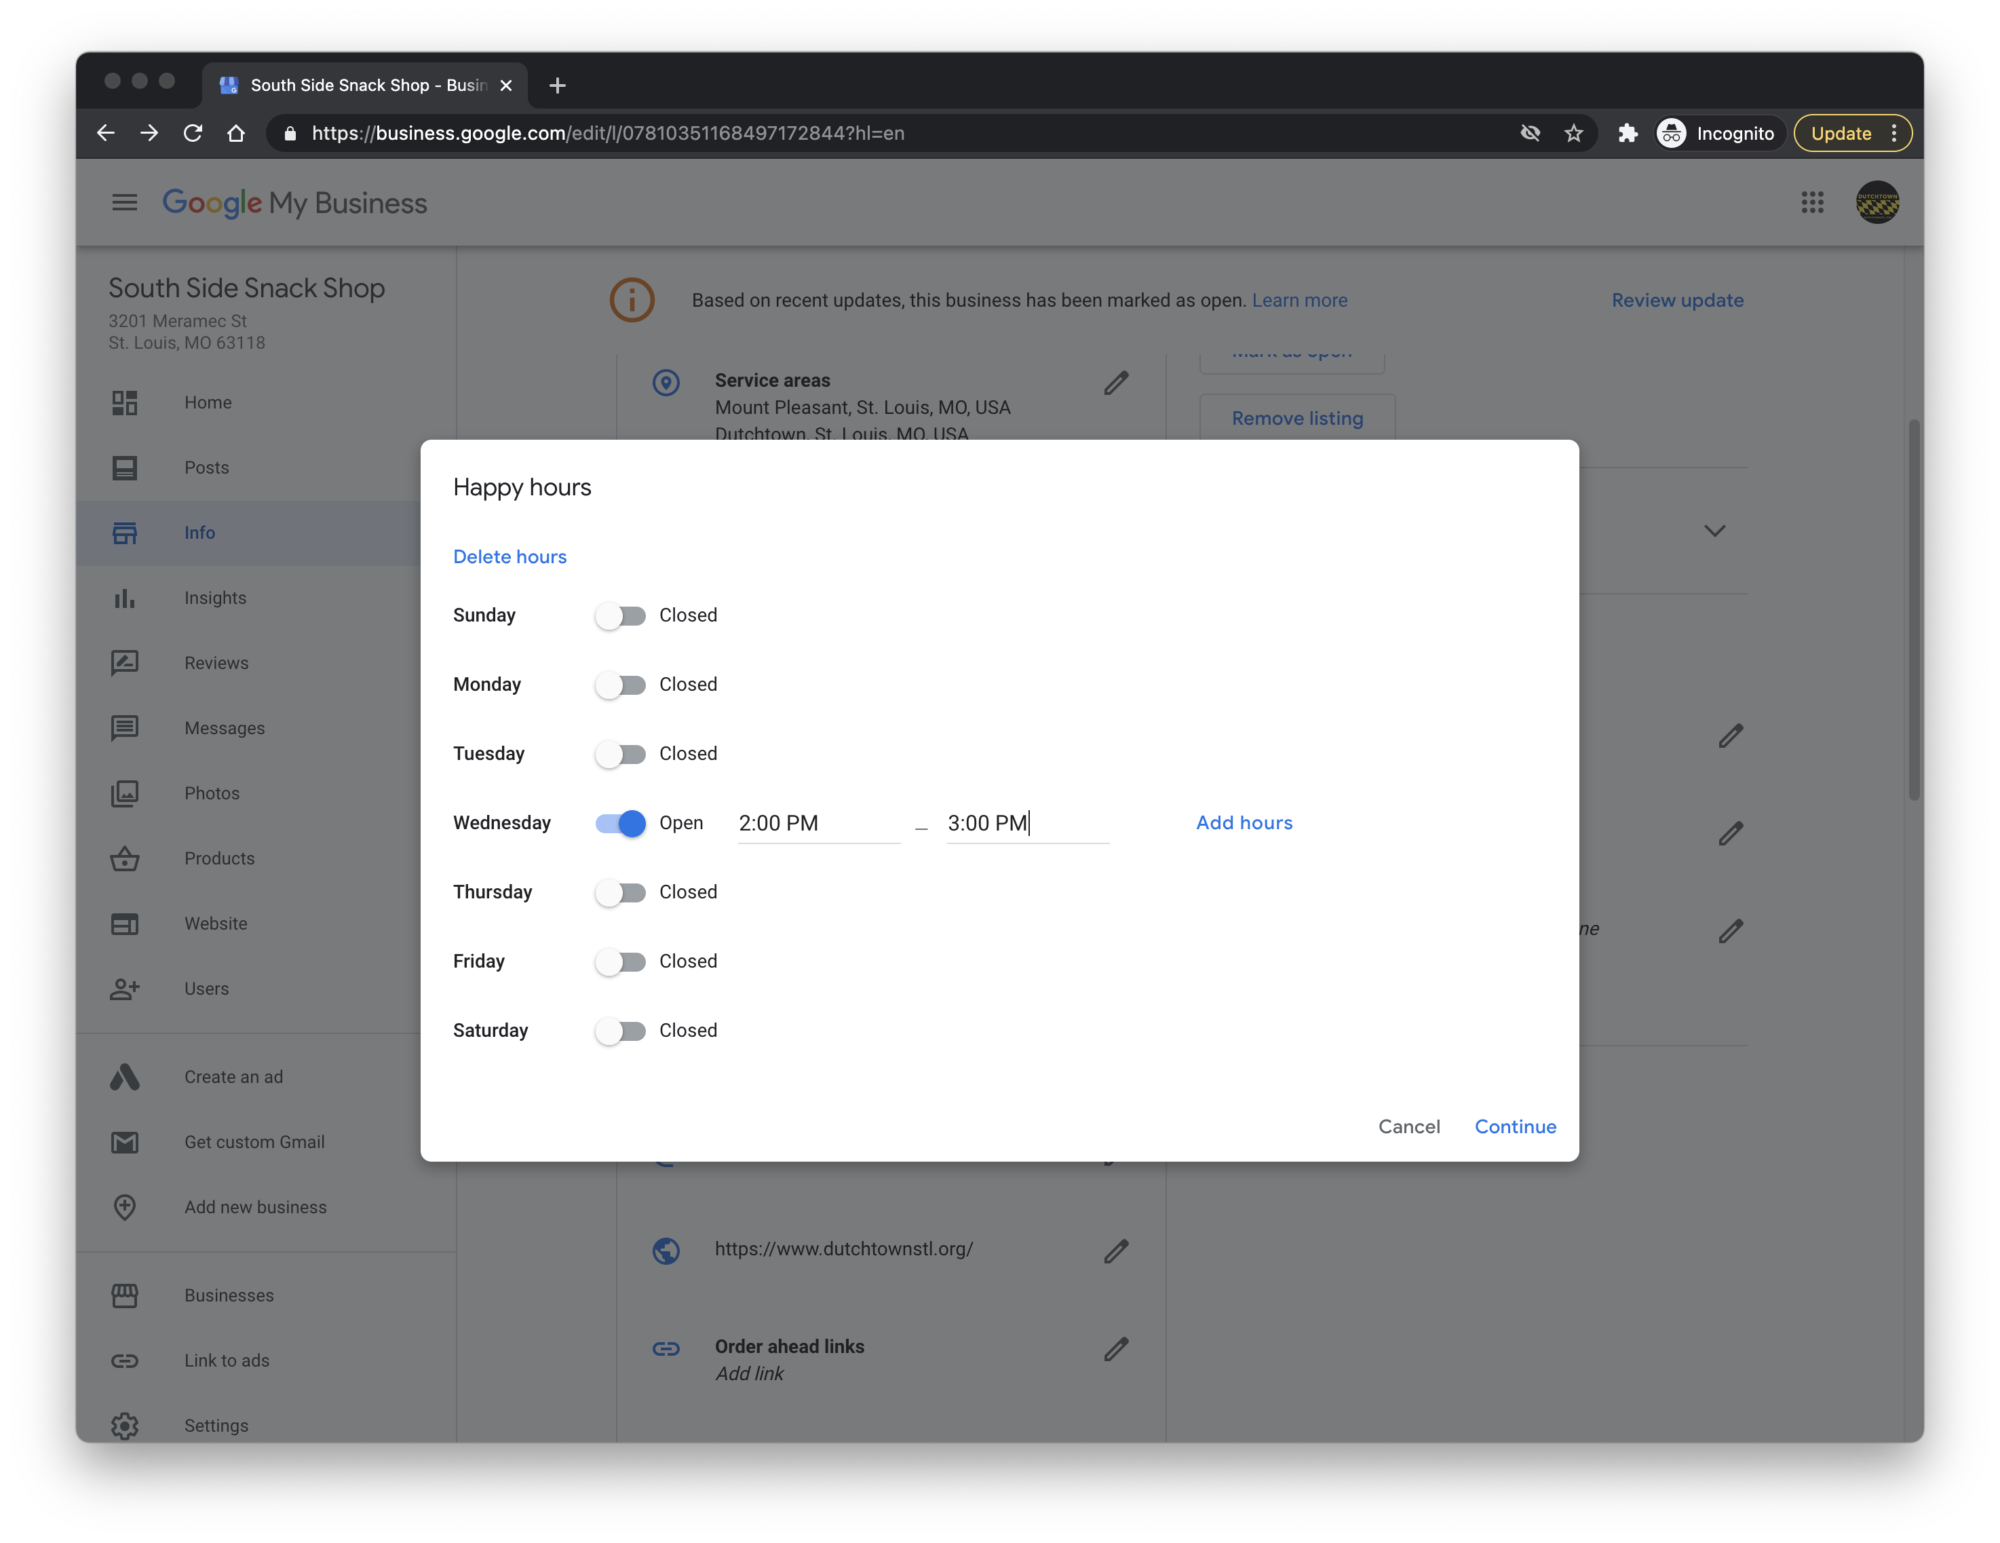Click the browser back arrow

point(105,133)
